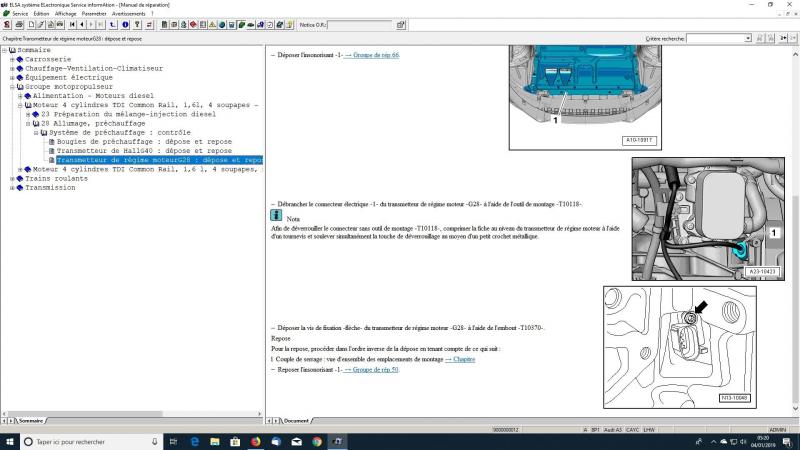Click the print icon in the toolbar
The width and height of the screenshot is (800, 450).
pyautogui.click(x=19, y=24)
